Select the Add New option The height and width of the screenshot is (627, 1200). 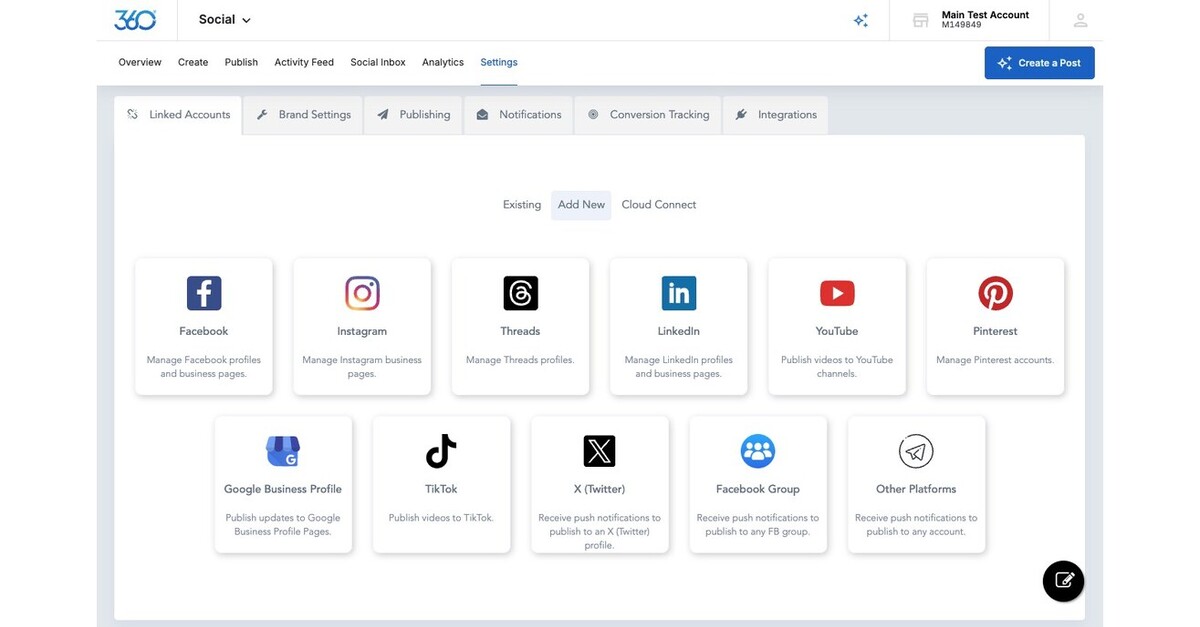(x=581, y=205)
